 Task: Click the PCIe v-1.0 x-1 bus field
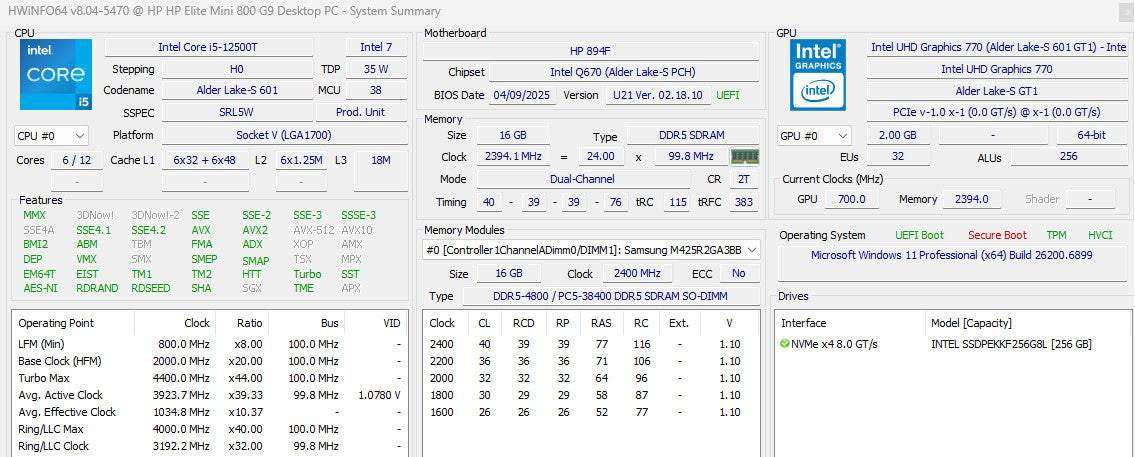click(x=998, y=112)
